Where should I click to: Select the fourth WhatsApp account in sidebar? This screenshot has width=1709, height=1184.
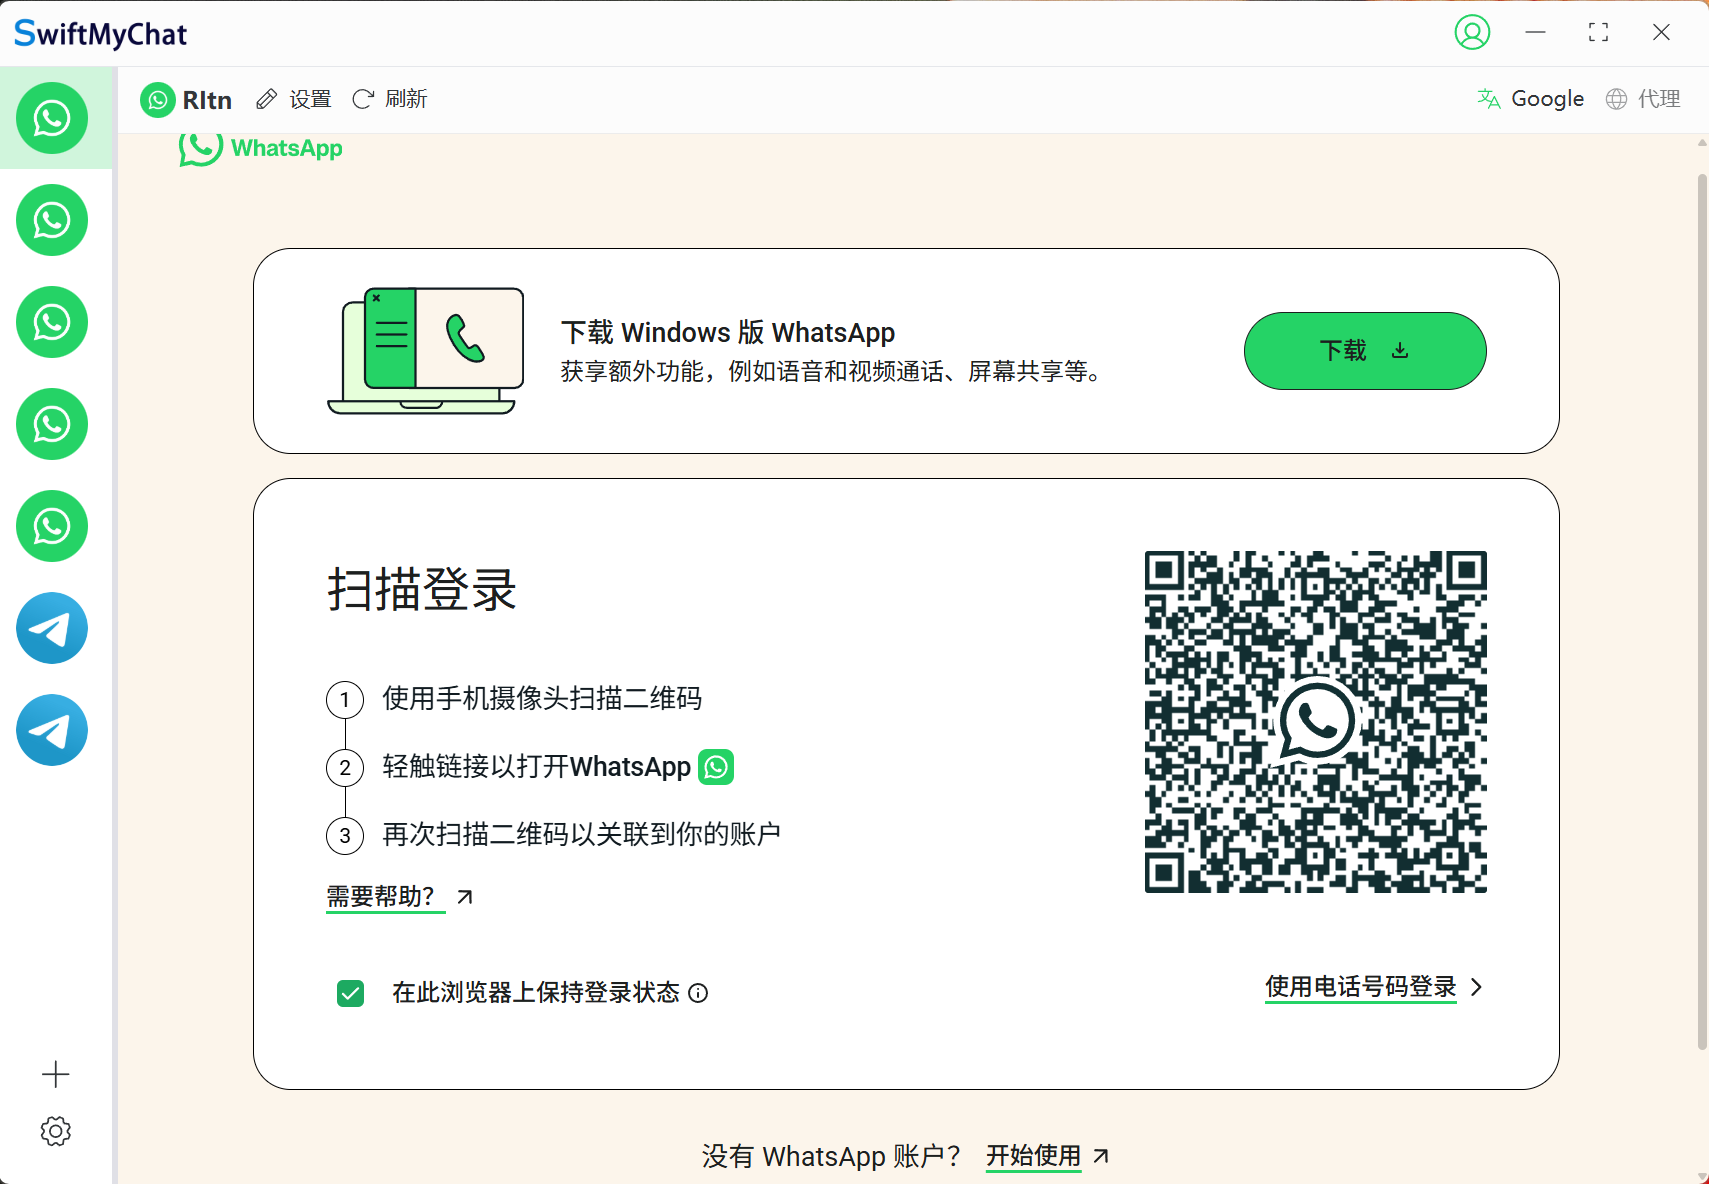pyautogui.click(x=52, y=424)
